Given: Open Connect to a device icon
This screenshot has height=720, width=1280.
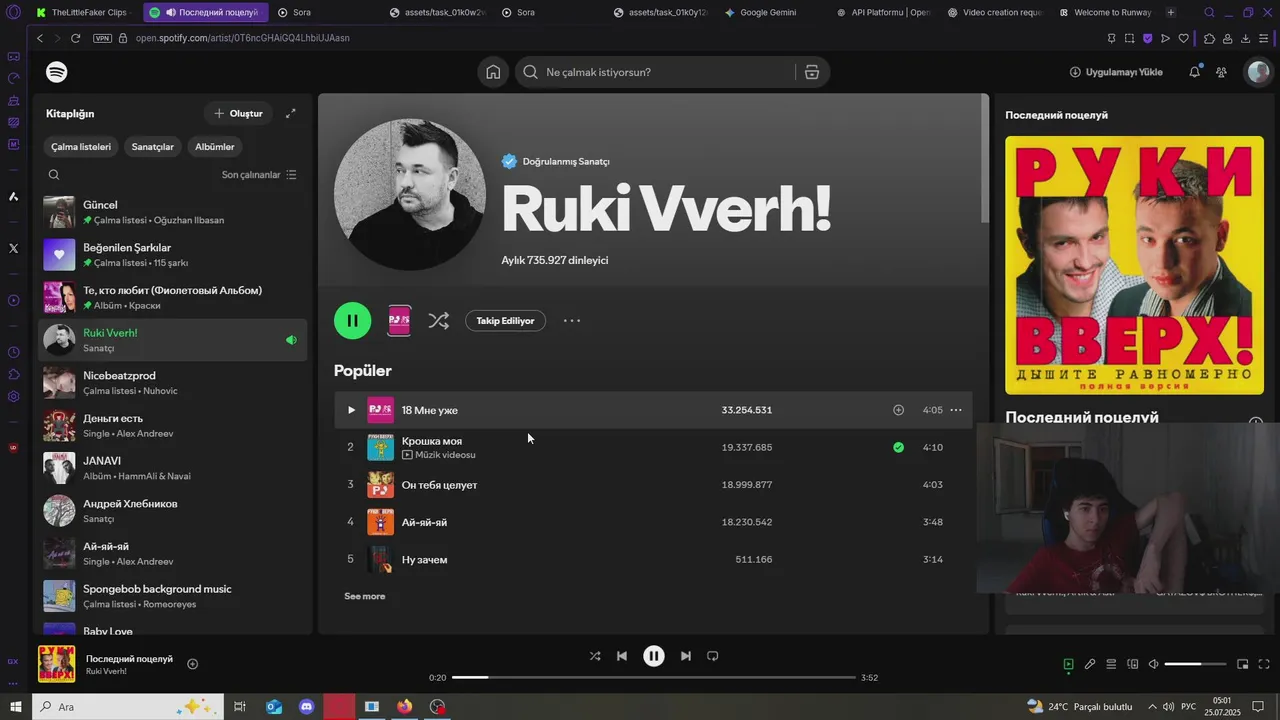Looking at the screenshot, I should pos(1133,664).
